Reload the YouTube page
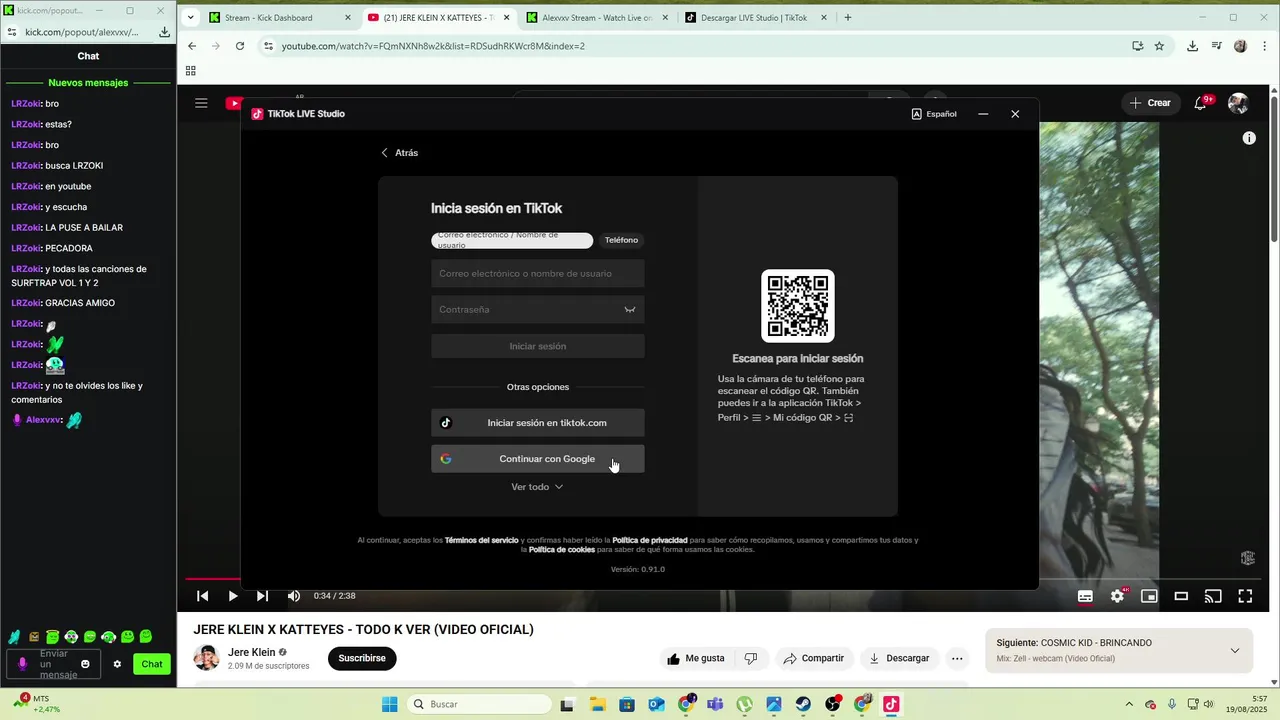1280x720 pixels. tap(240, 46)
